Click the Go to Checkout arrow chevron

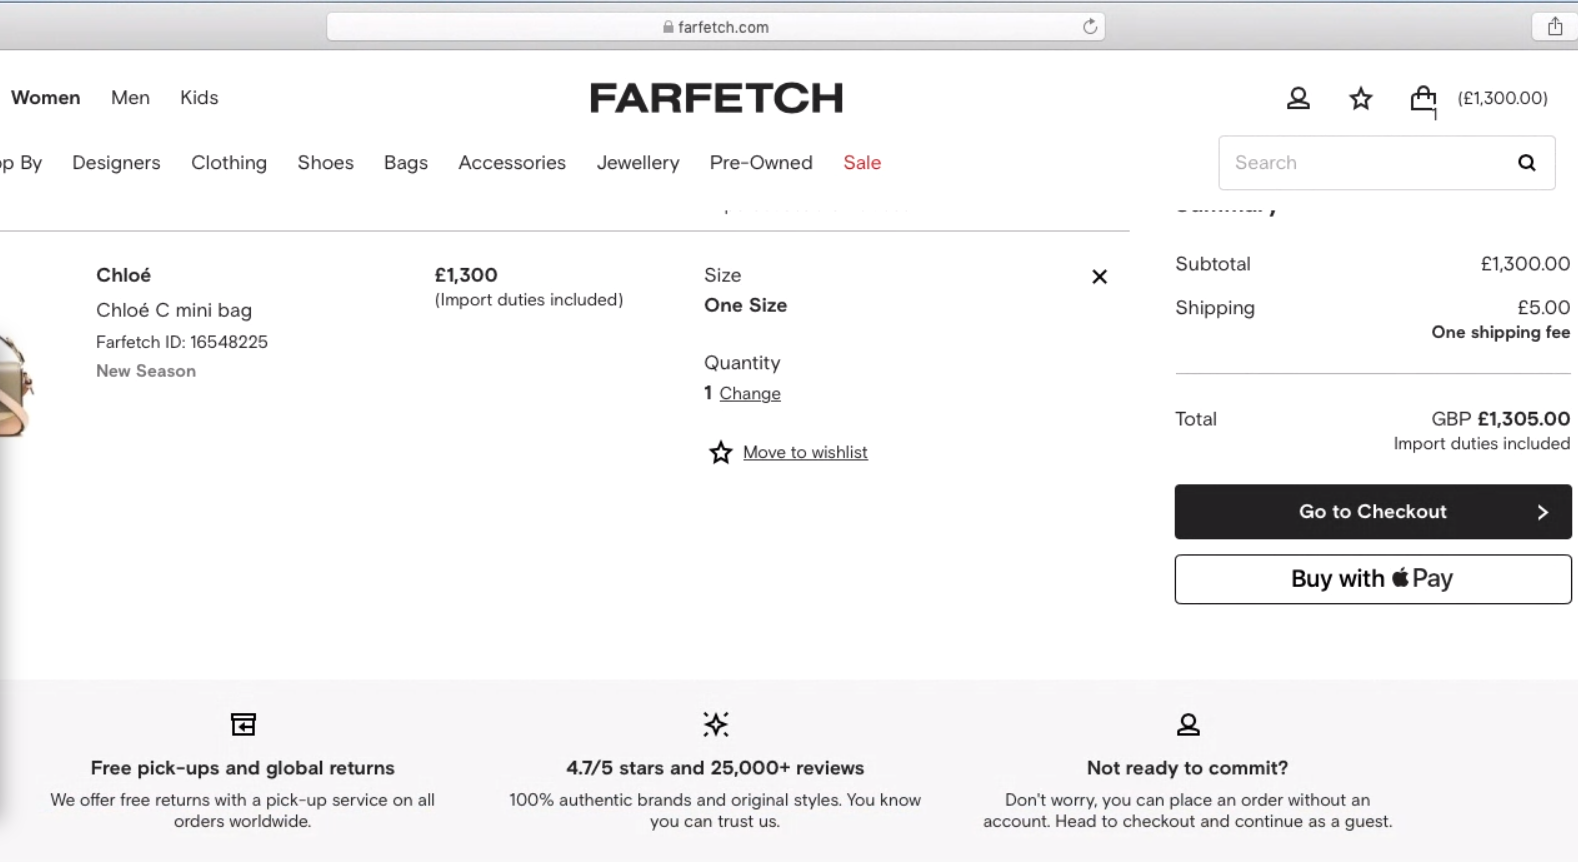click(1543, 512)
